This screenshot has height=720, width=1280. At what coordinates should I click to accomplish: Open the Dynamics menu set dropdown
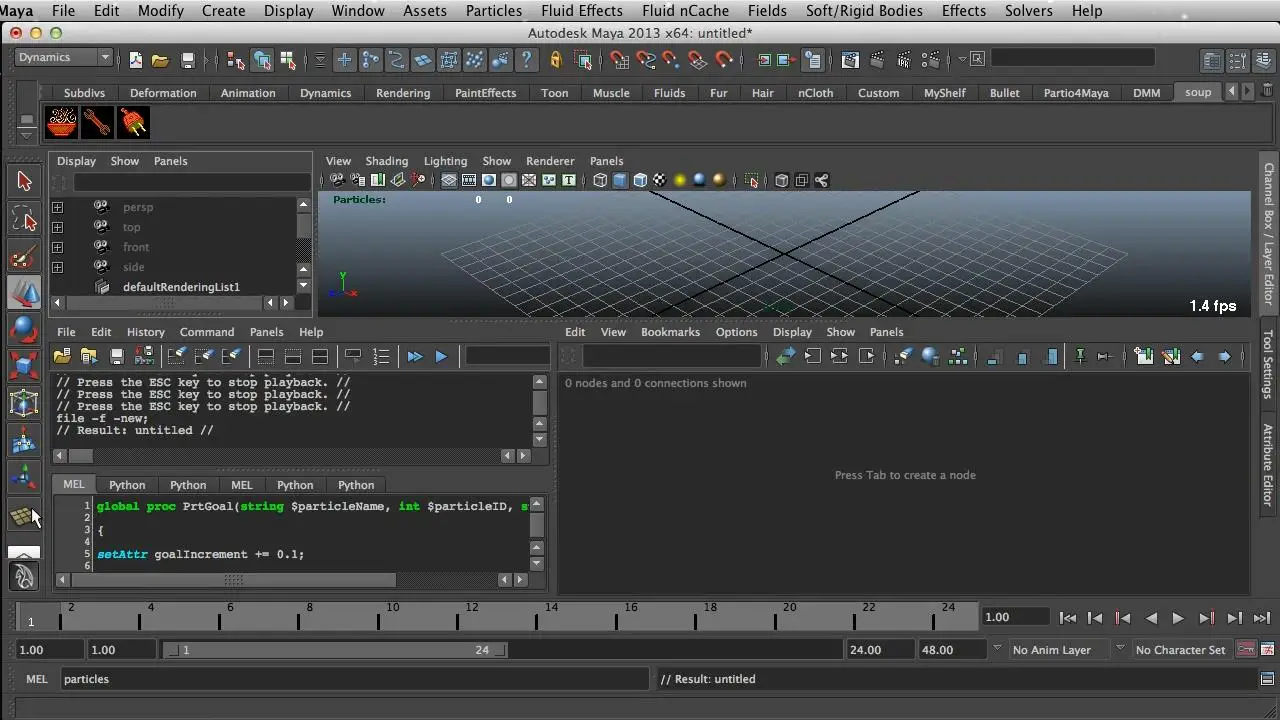pyautogui.click(x=64, y=58)
